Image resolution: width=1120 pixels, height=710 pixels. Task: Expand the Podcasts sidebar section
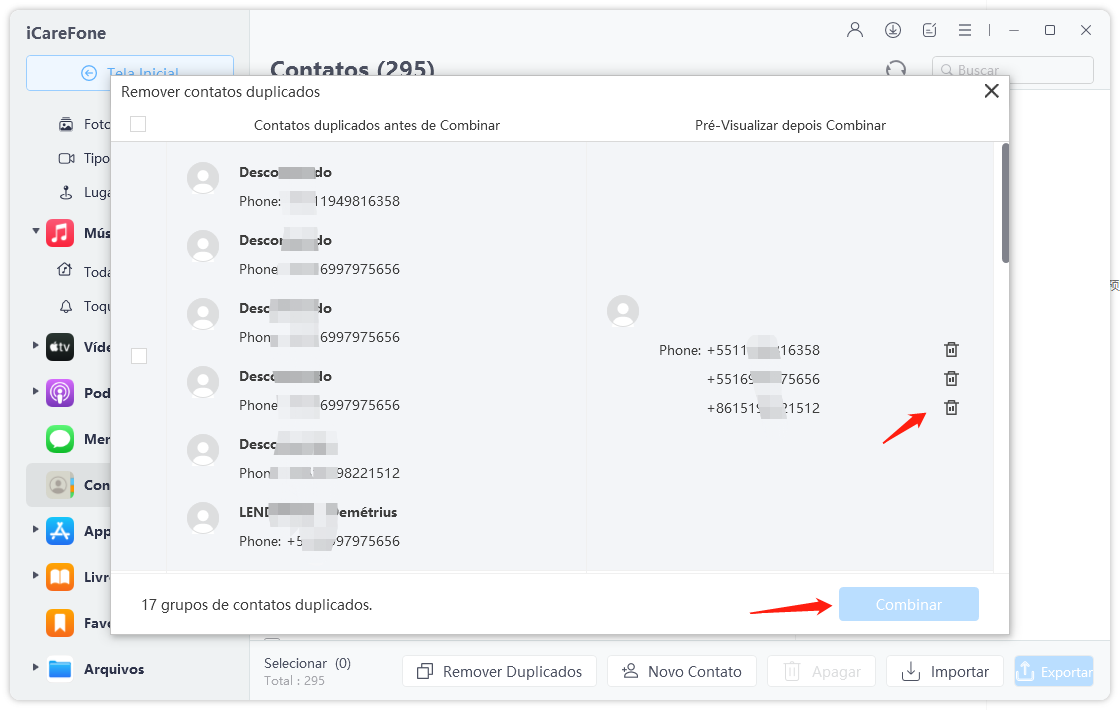(36, 391)
